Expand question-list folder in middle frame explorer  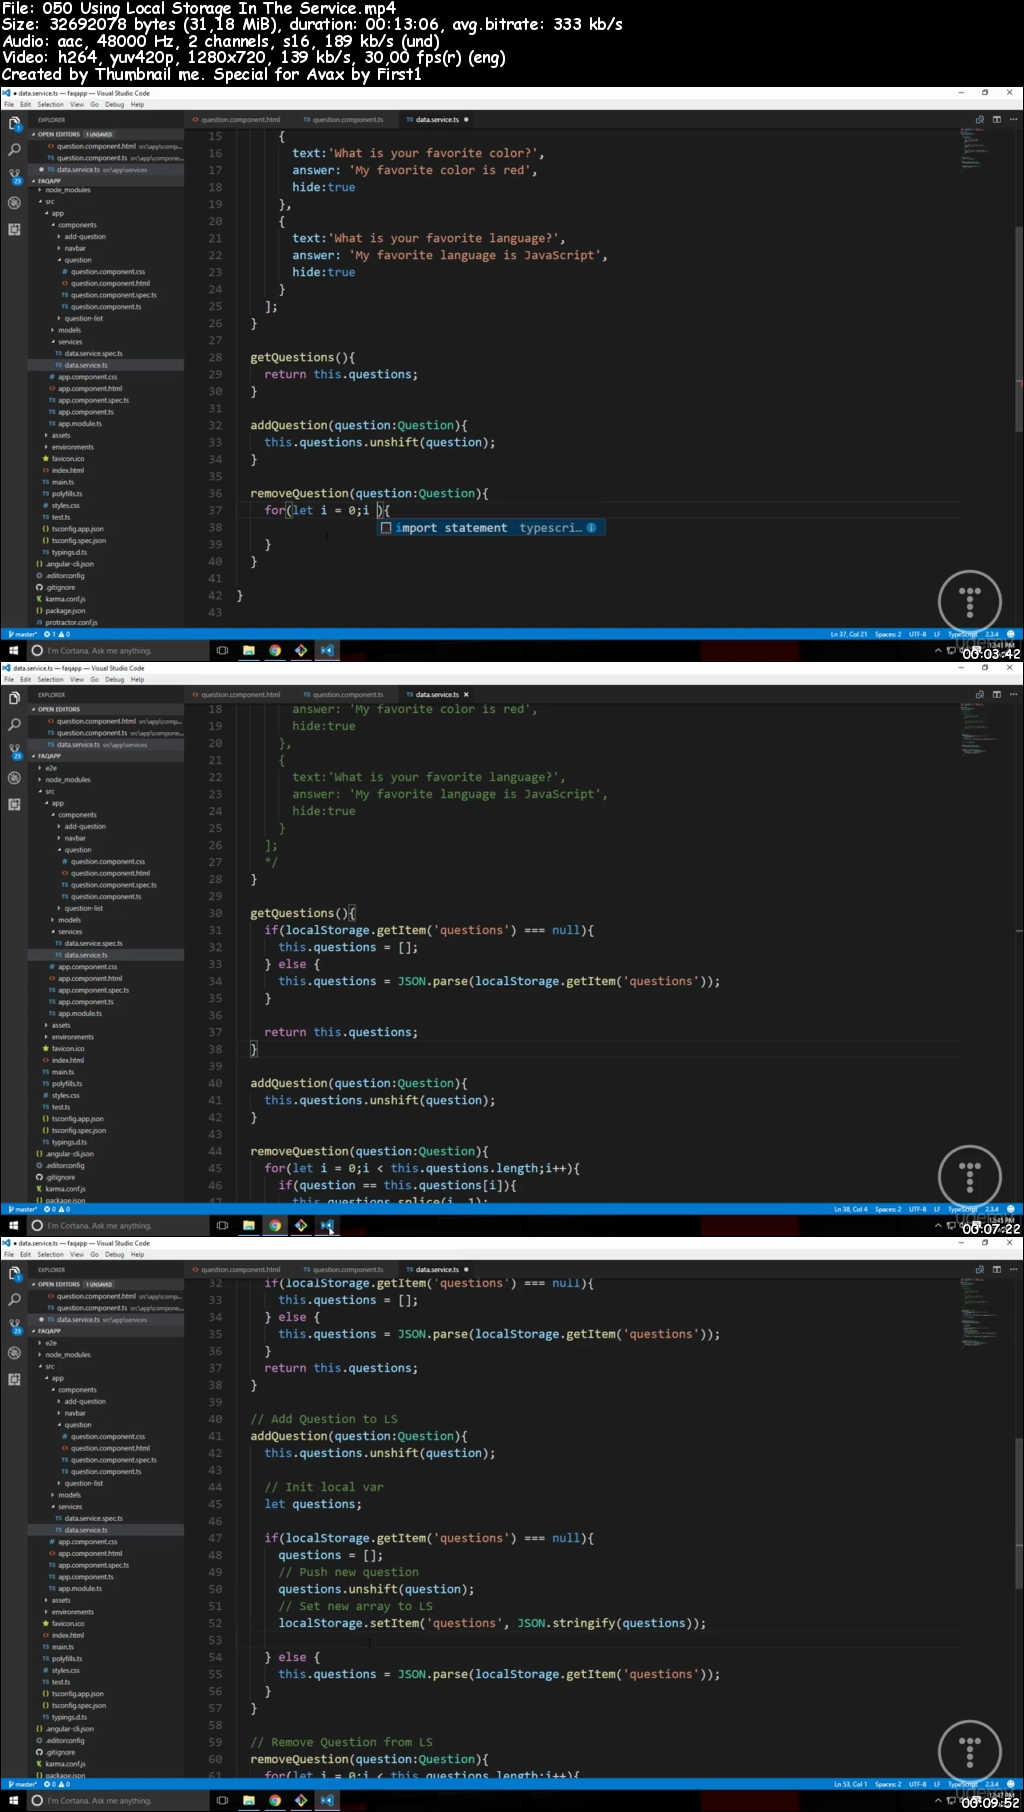point(84,908)
